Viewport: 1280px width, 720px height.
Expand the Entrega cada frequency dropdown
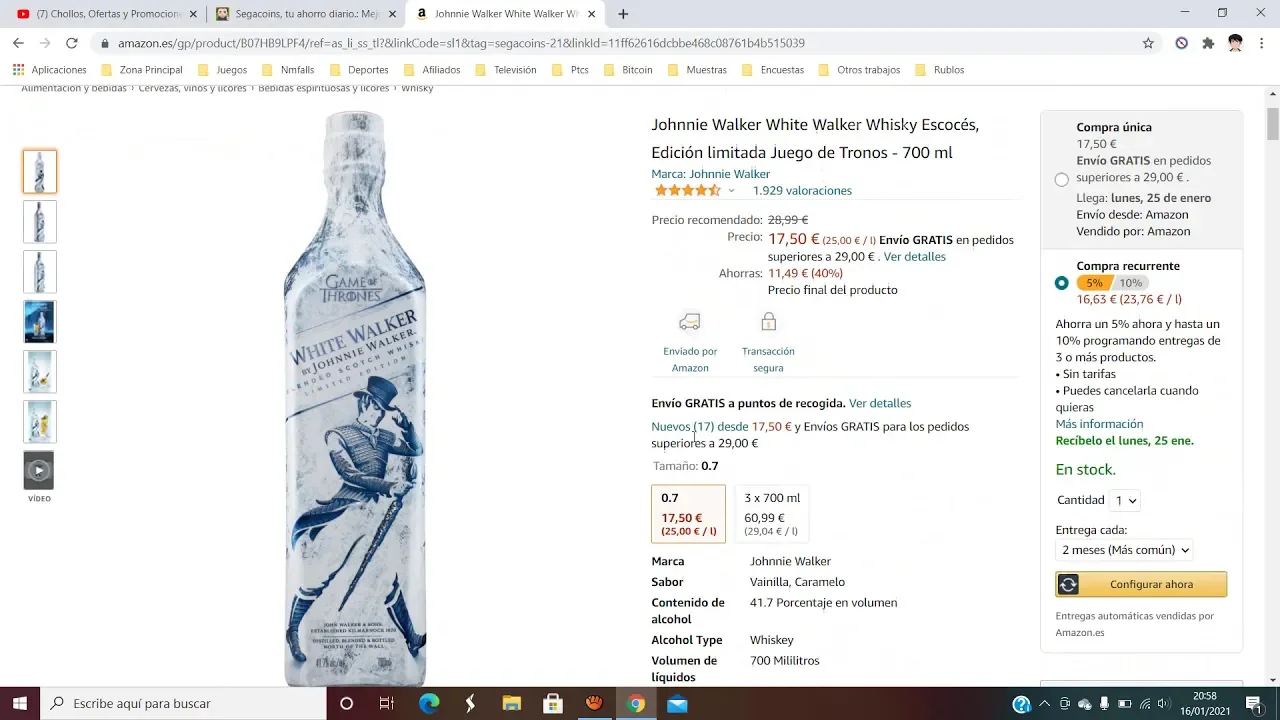tap(1125, 550)
